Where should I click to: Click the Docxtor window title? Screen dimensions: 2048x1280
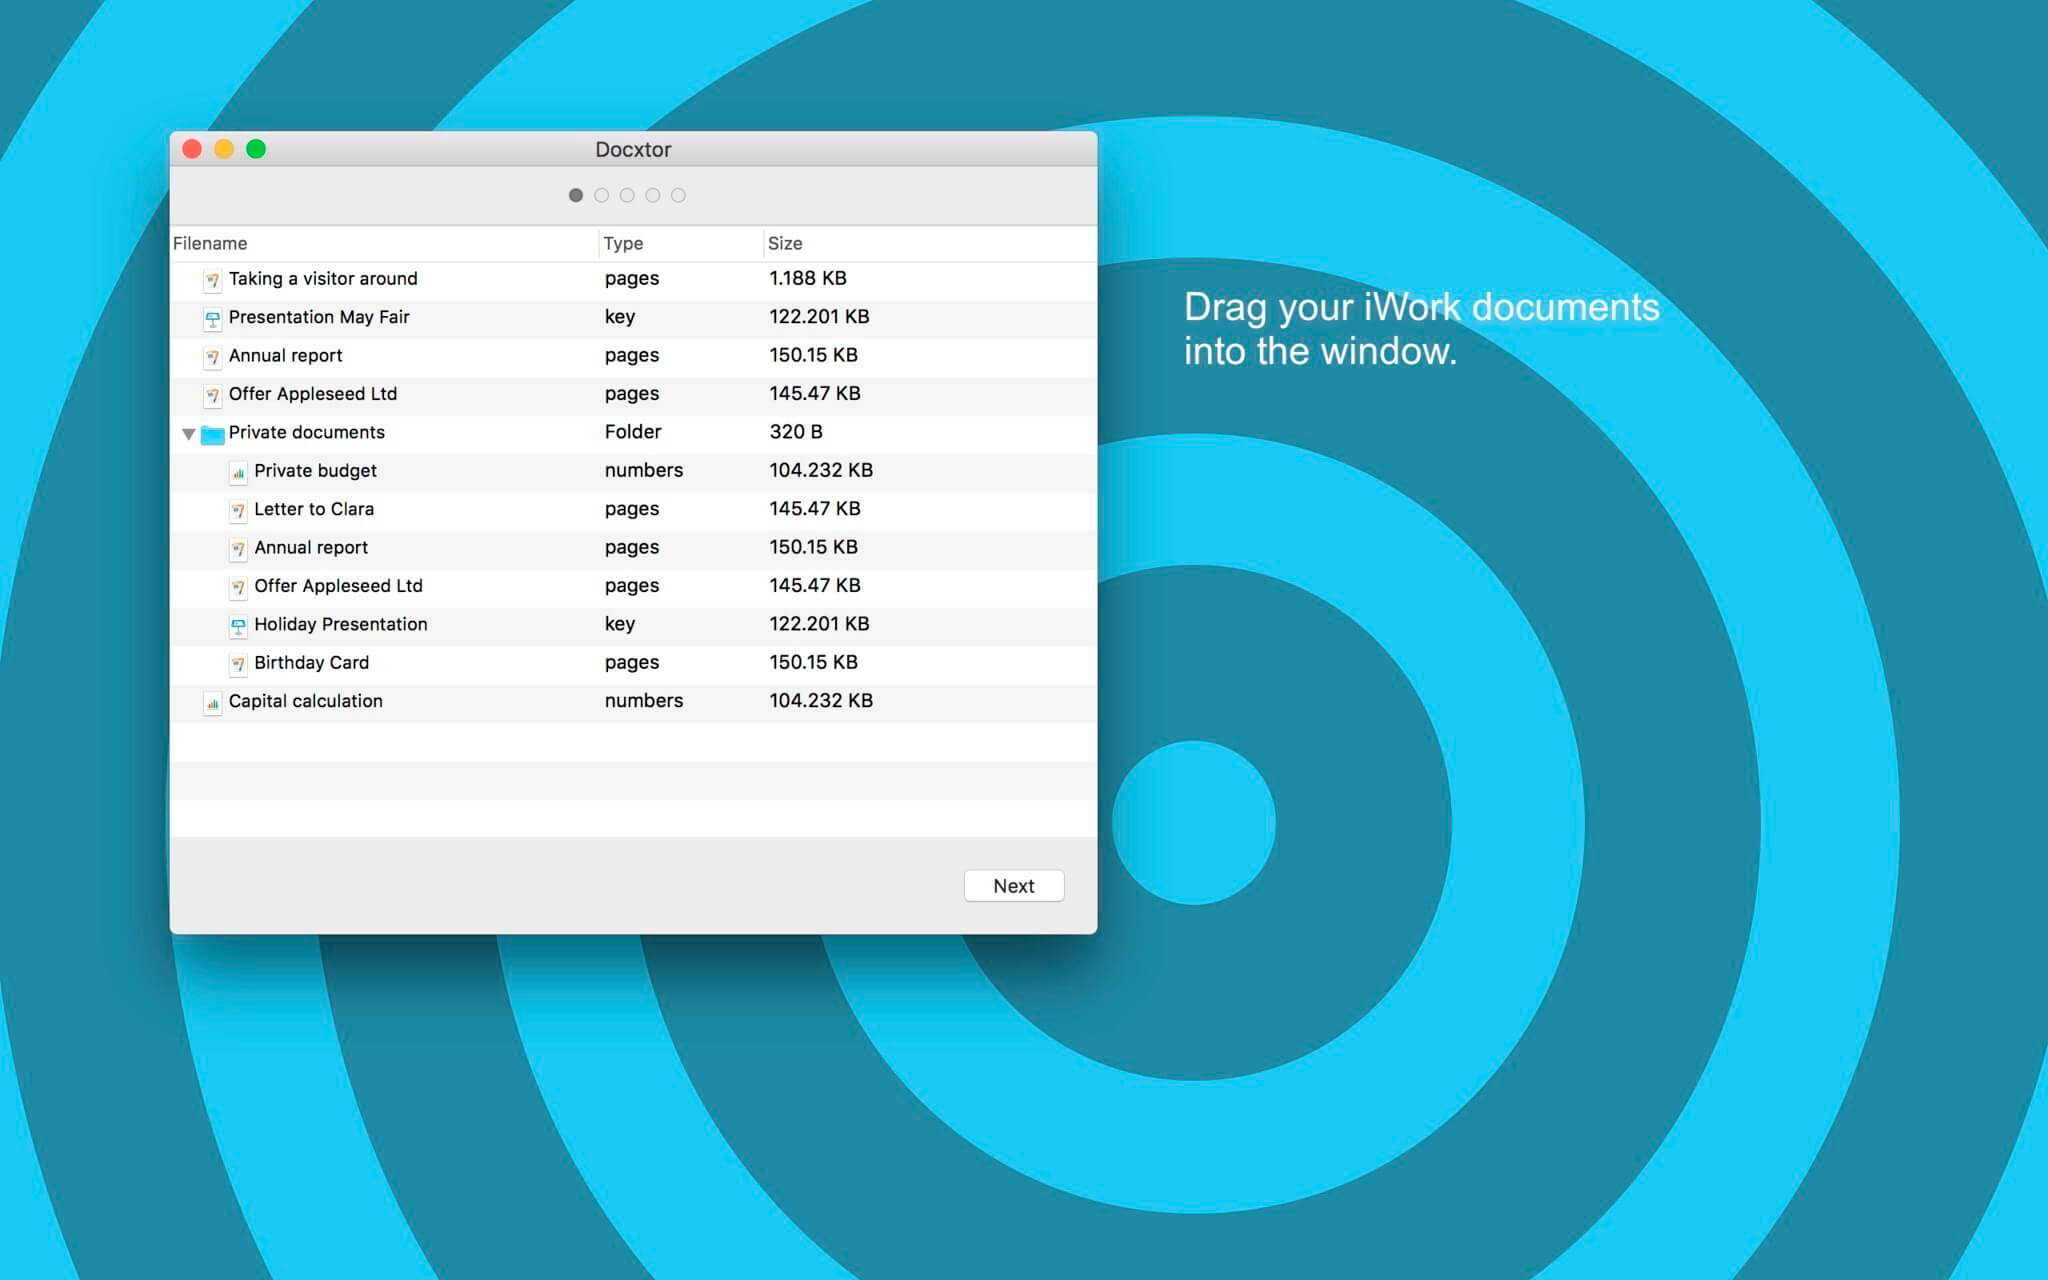(x=633, y=149)
